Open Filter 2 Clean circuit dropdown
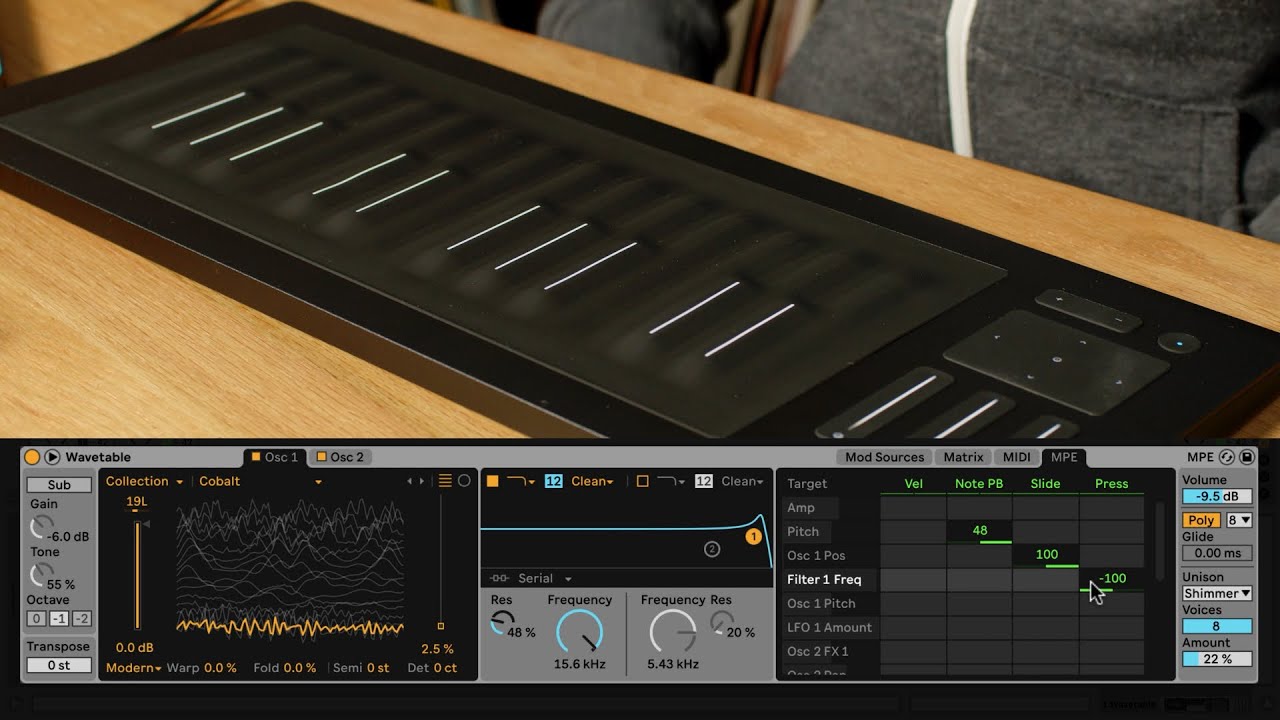1280x720 pixels. click(x=742, y=481)
